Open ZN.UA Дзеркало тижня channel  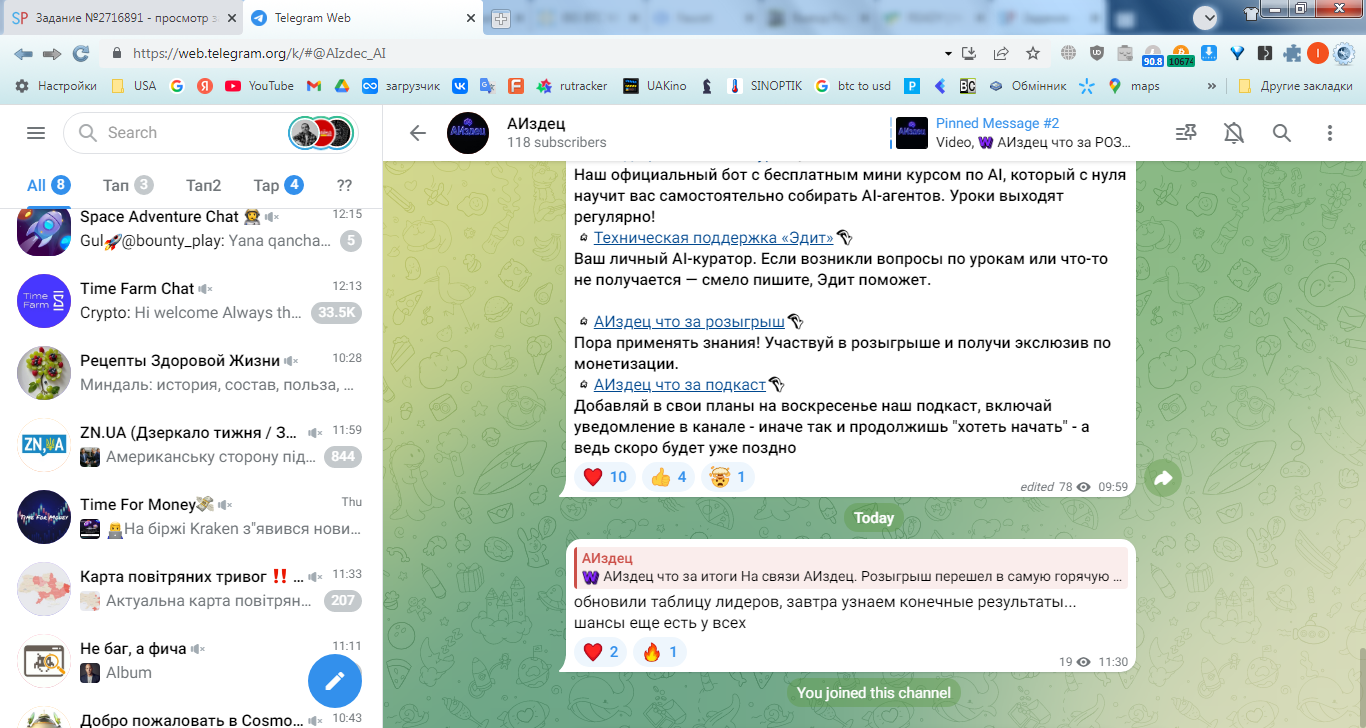191,445
